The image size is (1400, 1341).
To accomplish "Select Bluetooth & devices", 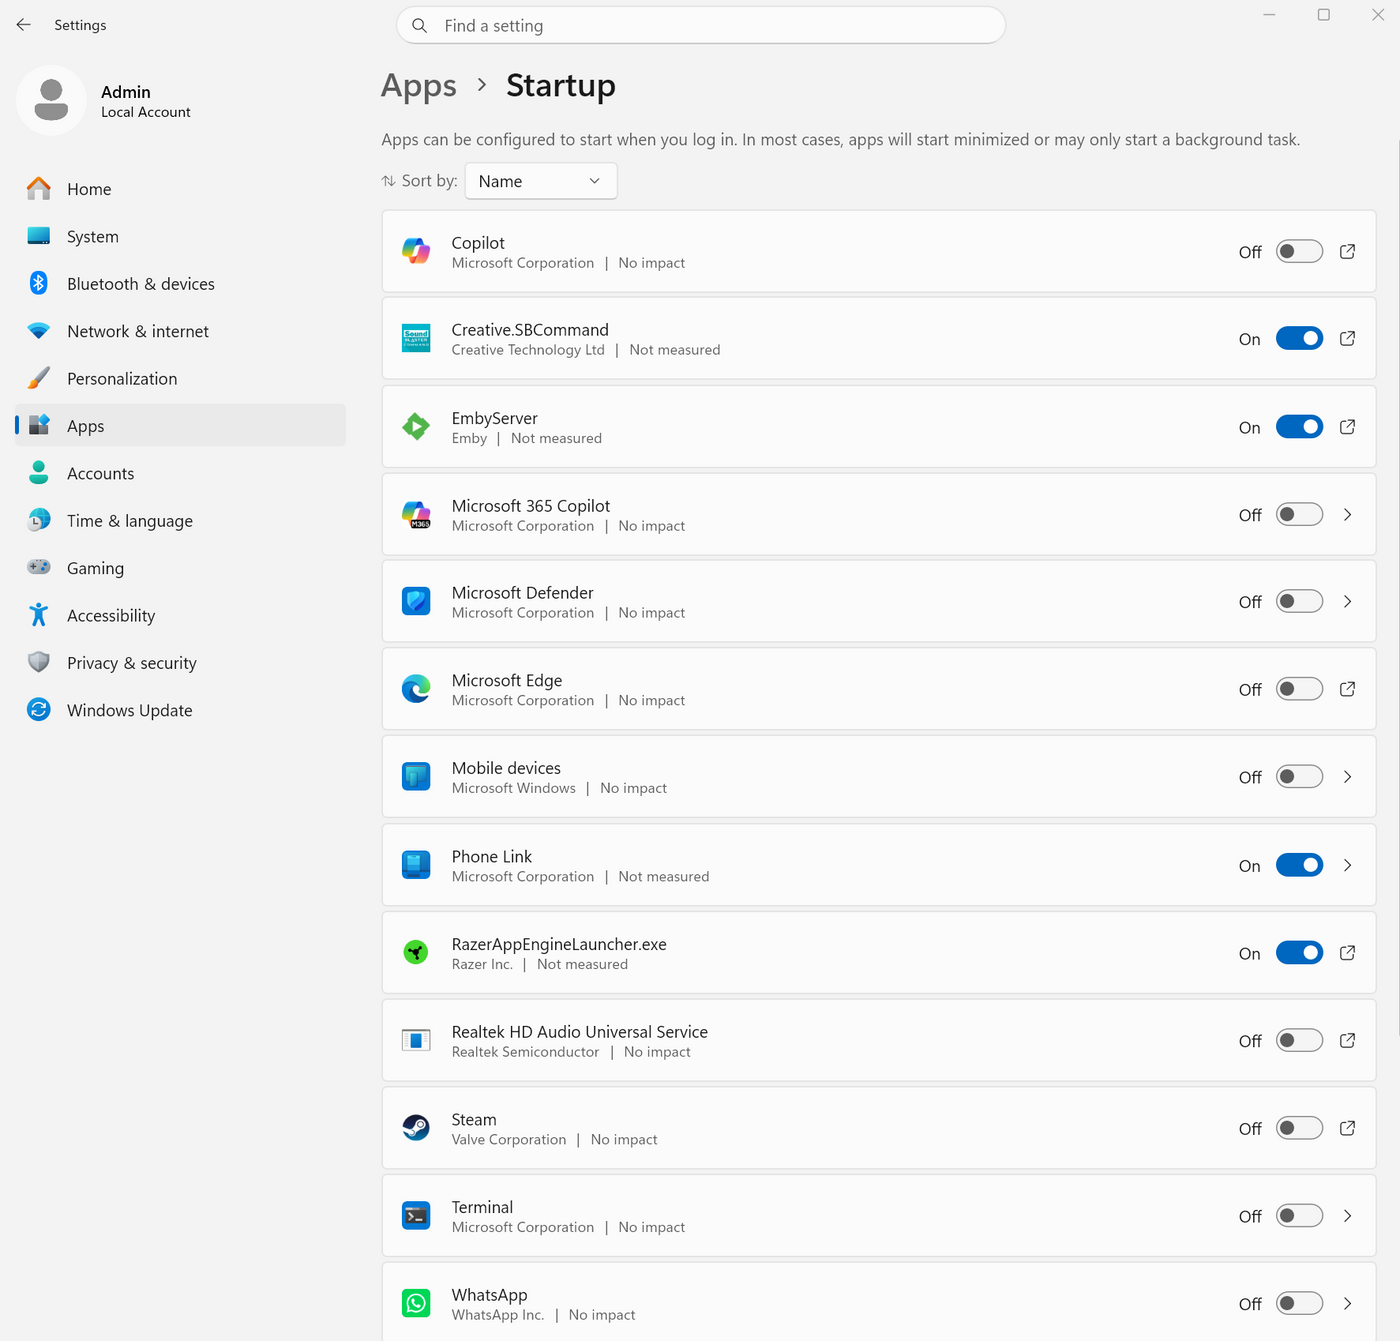I will tap(180, 284).
